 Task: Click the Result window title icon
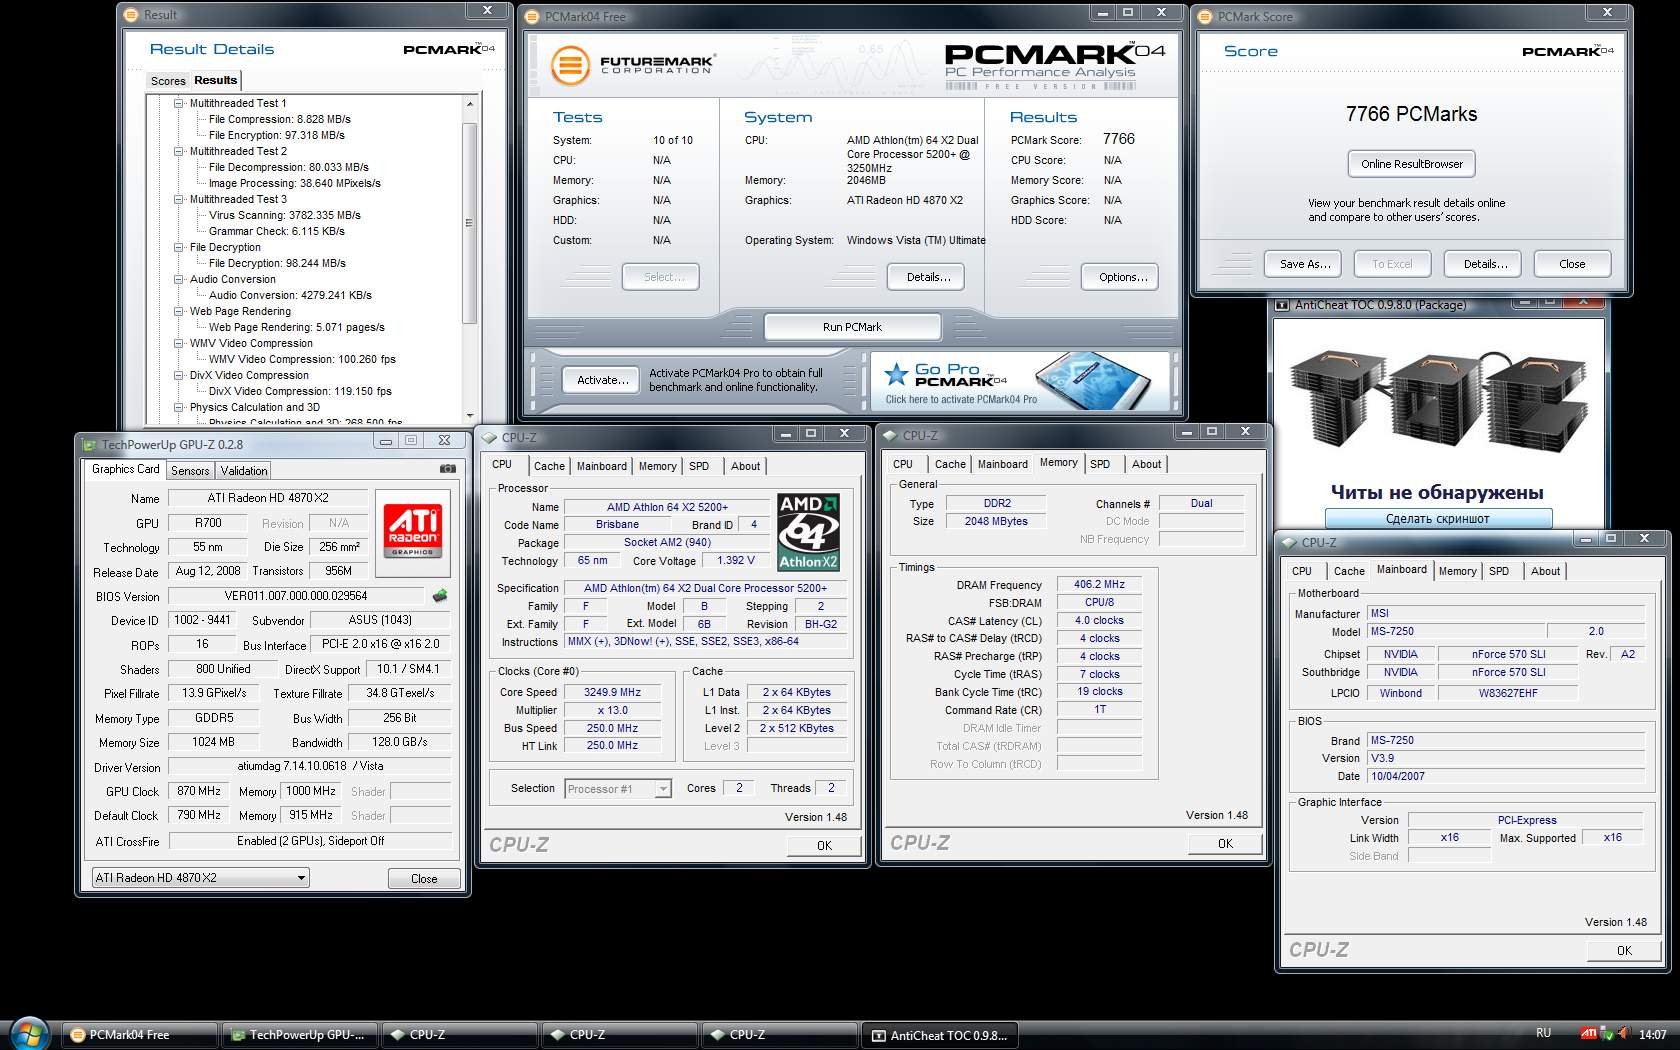coord(132,15)
